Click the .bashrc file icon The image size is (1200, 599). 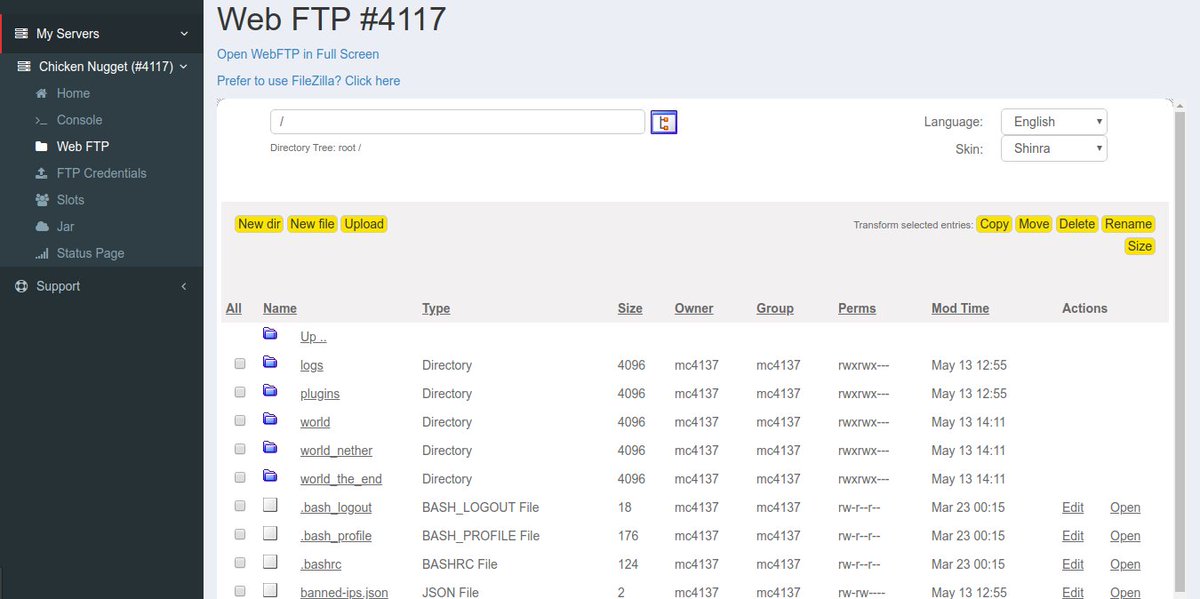270,562
